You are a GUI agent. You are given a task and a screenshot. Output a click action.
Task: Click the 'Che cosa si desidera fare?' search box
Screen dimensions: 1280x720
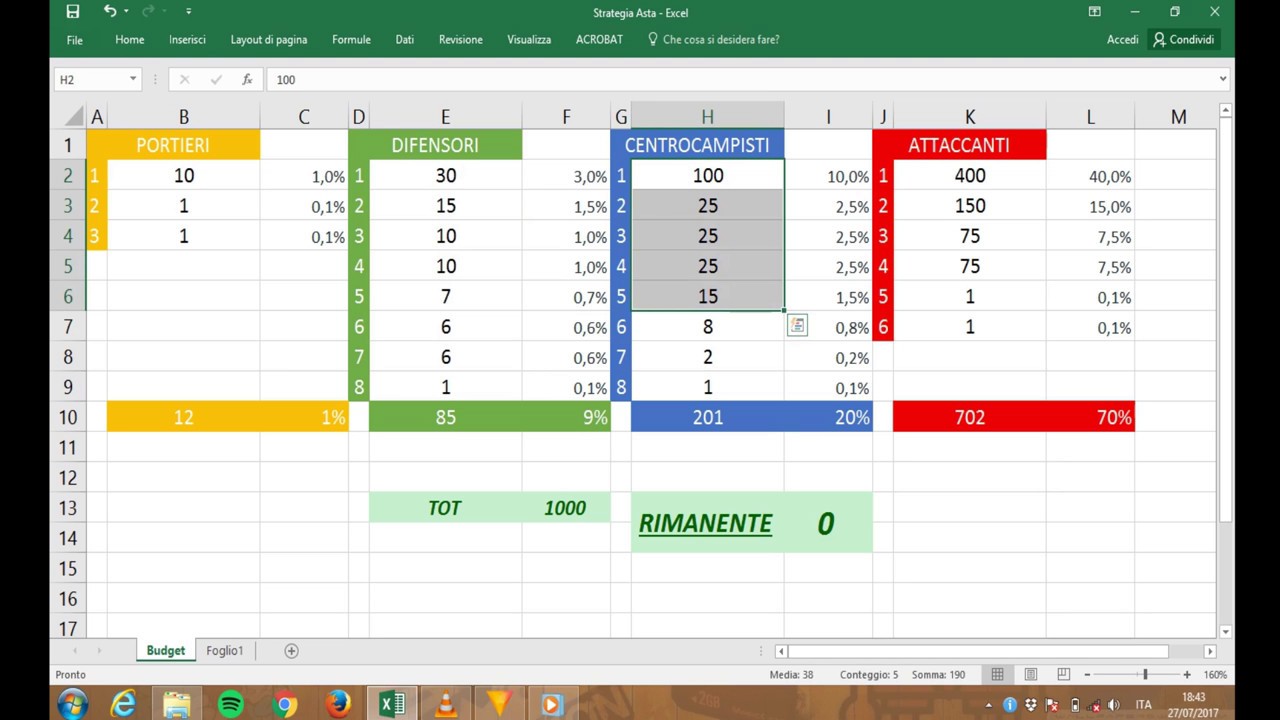tap(713, 40)
